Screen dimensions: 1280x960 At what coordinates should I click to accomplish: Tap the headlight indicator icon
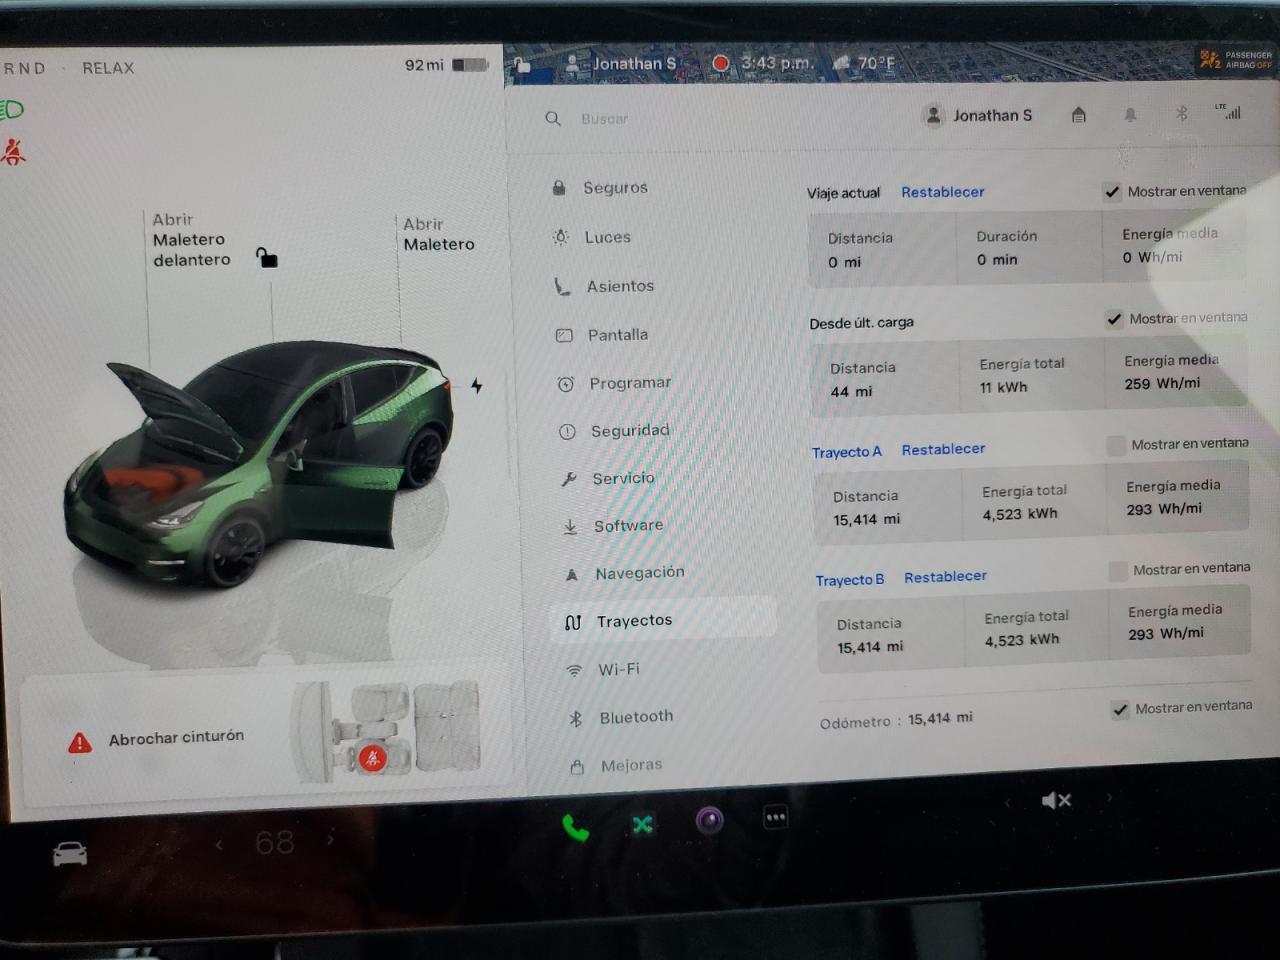pos(12,110)
